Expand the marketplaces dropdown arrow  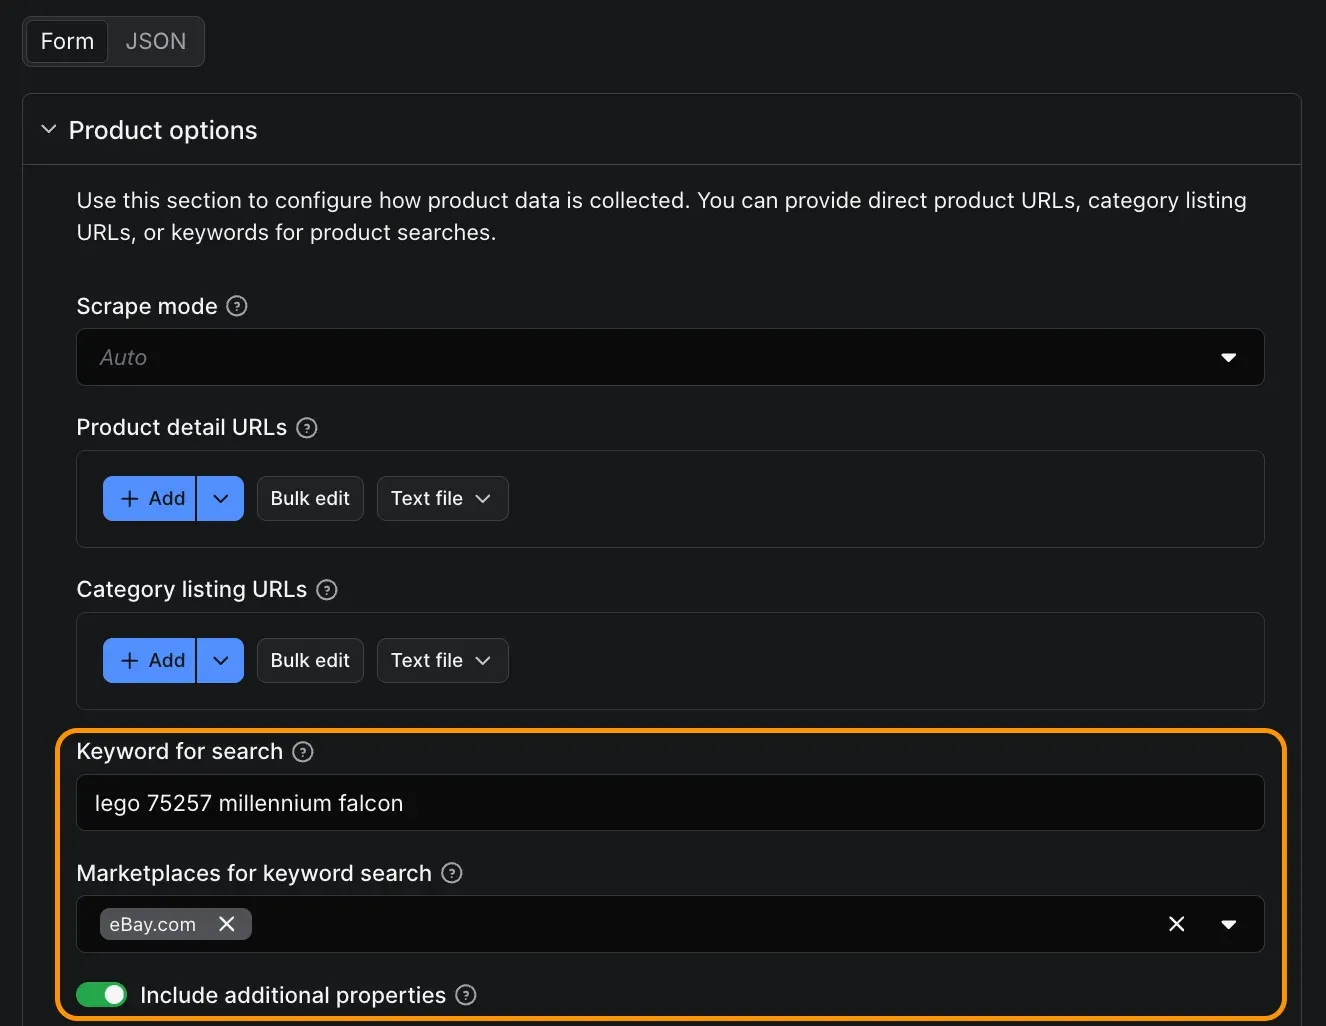pyautogui.click(x=1229, y=924)
